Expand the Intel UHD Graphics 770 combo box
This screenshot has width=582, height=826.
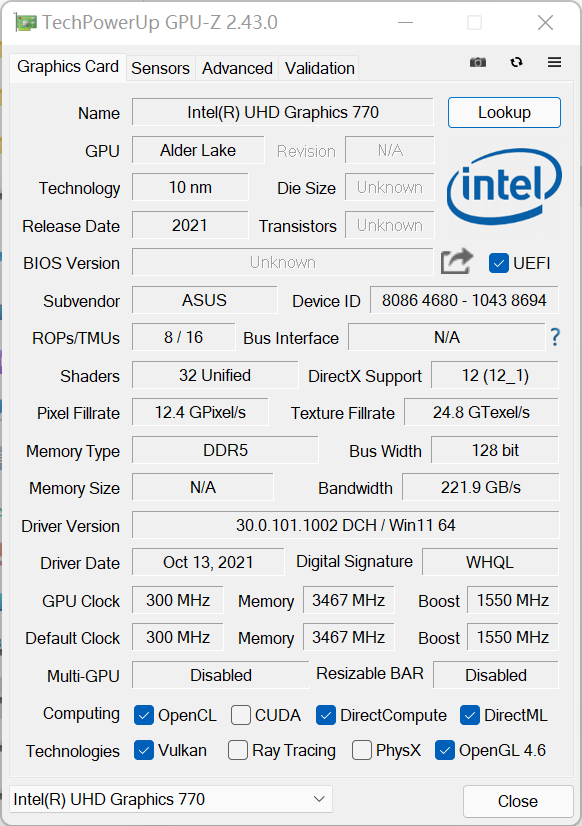[170, 799]
